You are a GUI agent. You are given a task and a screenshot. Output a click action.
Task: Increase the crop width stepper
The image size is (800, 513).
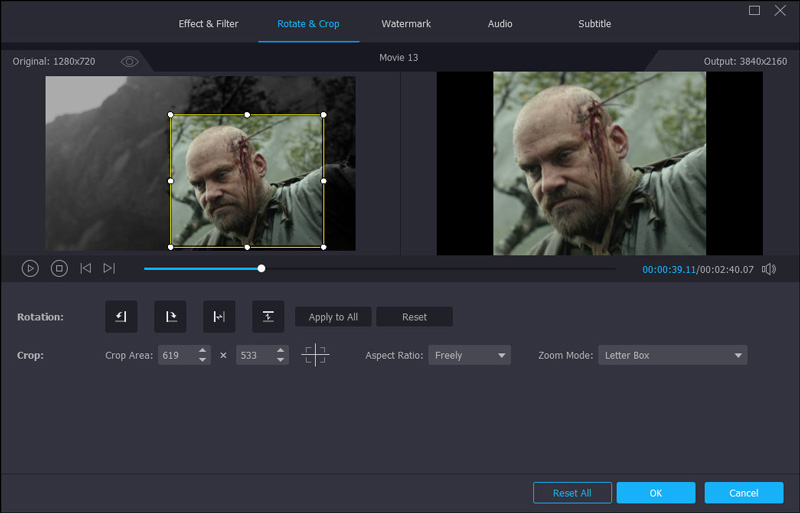coord(203,350)
